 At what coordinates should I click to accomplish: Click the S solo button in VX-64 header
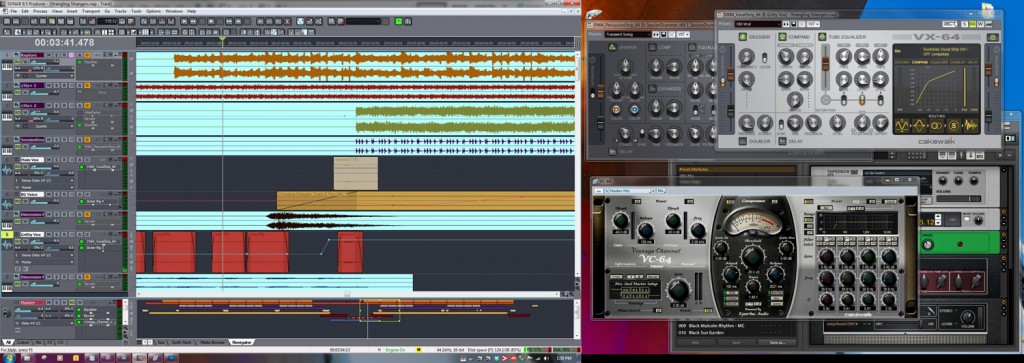point(965,24)
